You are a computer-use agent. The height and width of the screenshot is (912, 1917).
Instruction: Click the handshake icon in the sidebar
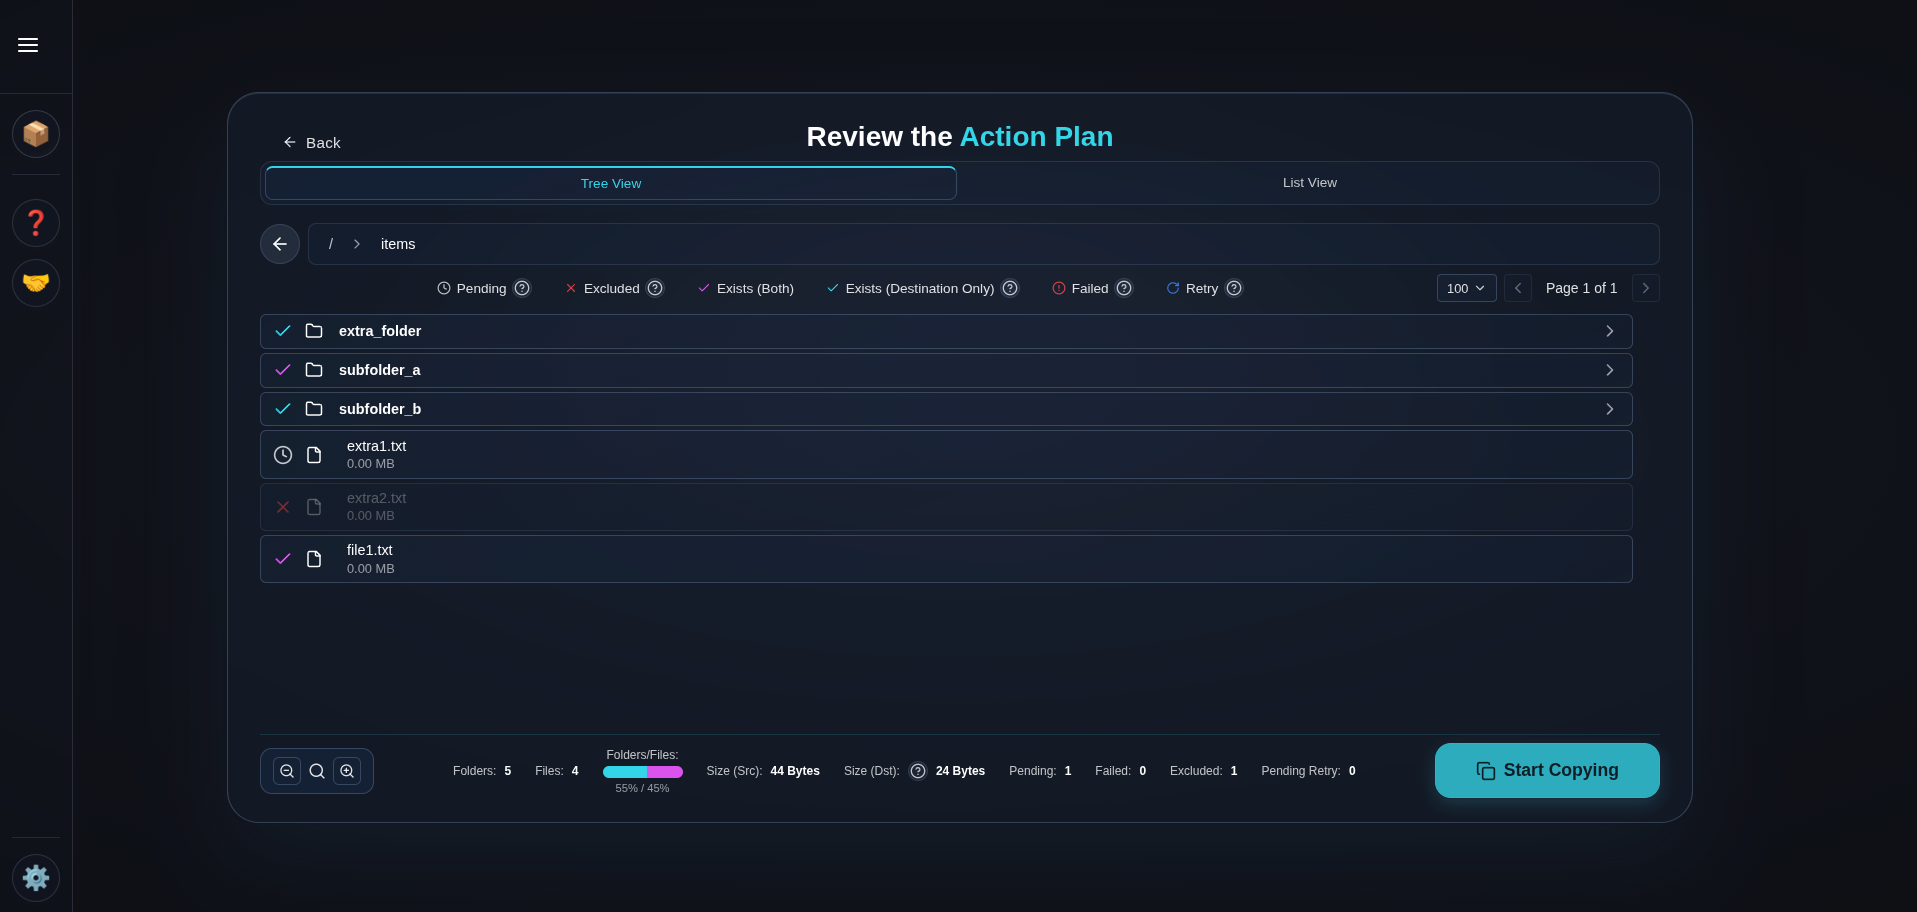point(36,283)
